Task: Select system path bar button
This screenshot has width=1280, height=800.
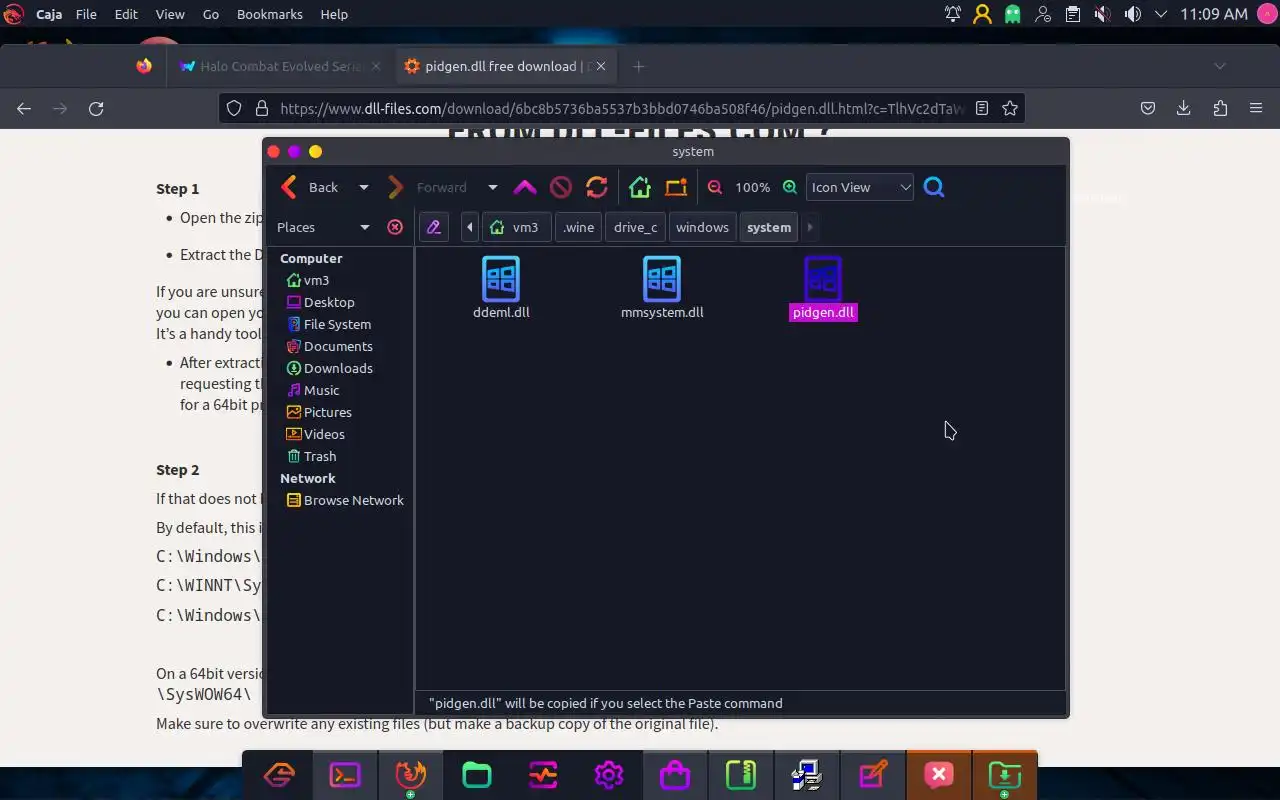Action: click(x=769, y=227)
